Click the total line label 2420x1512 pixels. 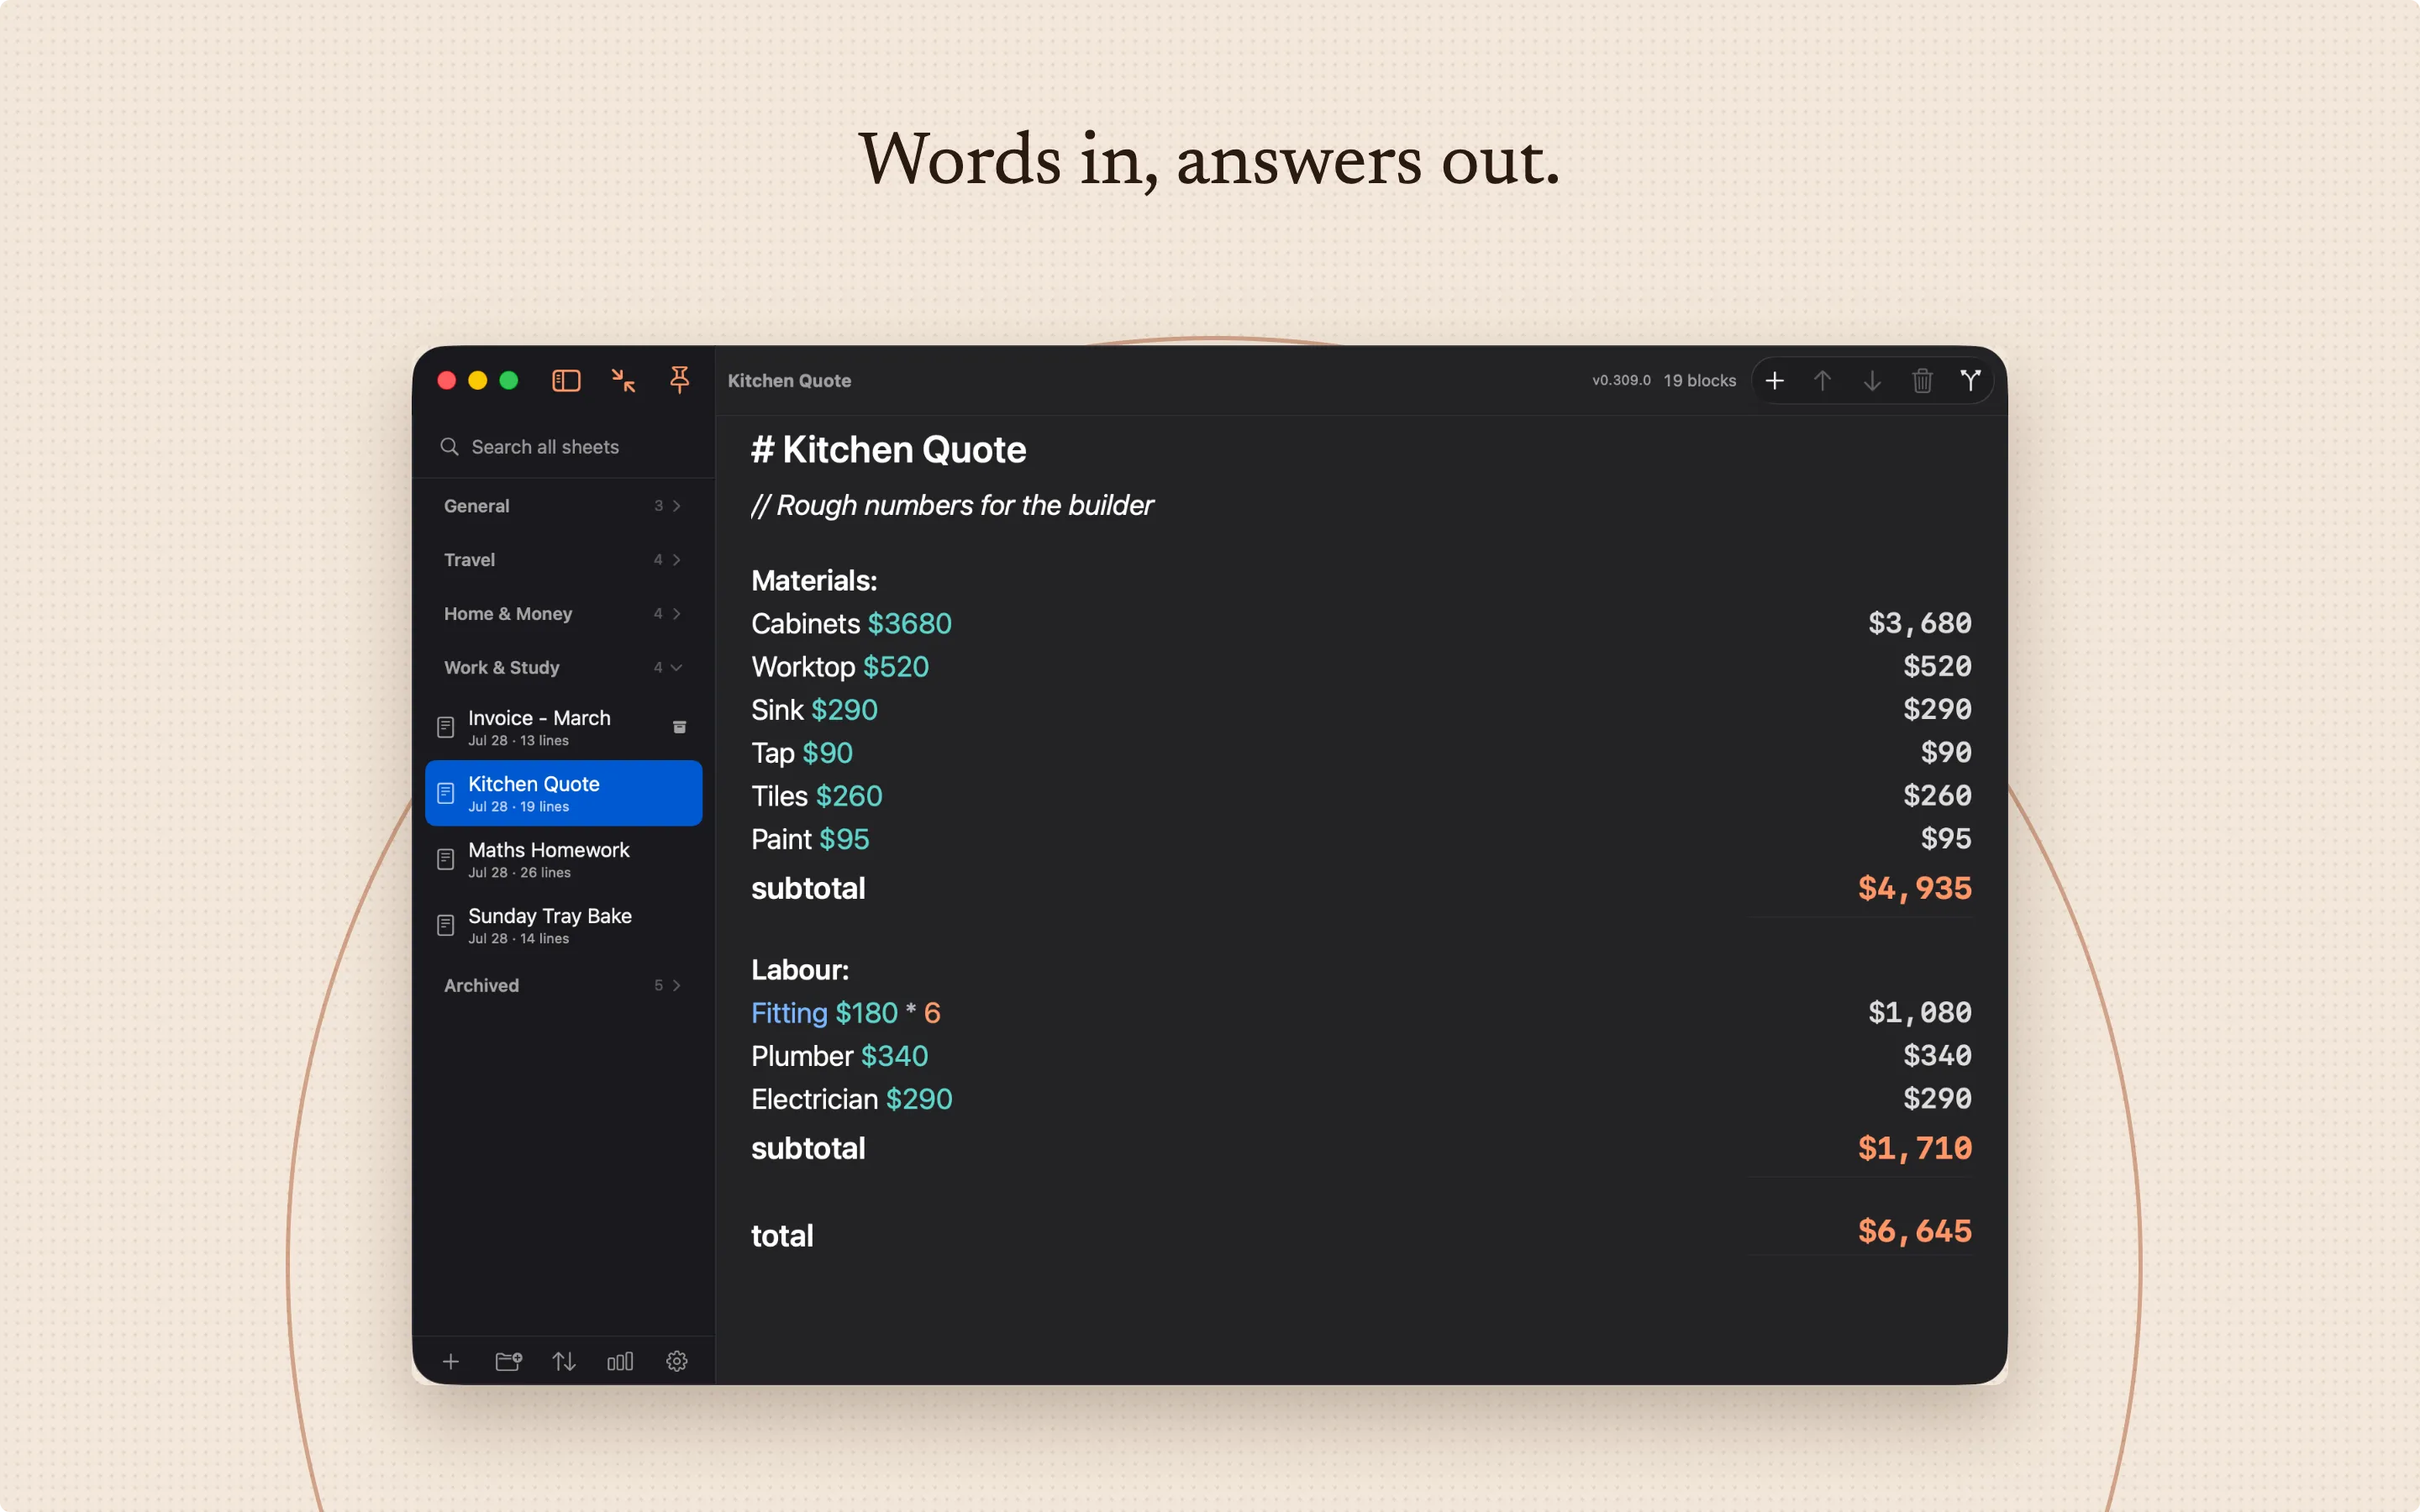click(782, 1236)
